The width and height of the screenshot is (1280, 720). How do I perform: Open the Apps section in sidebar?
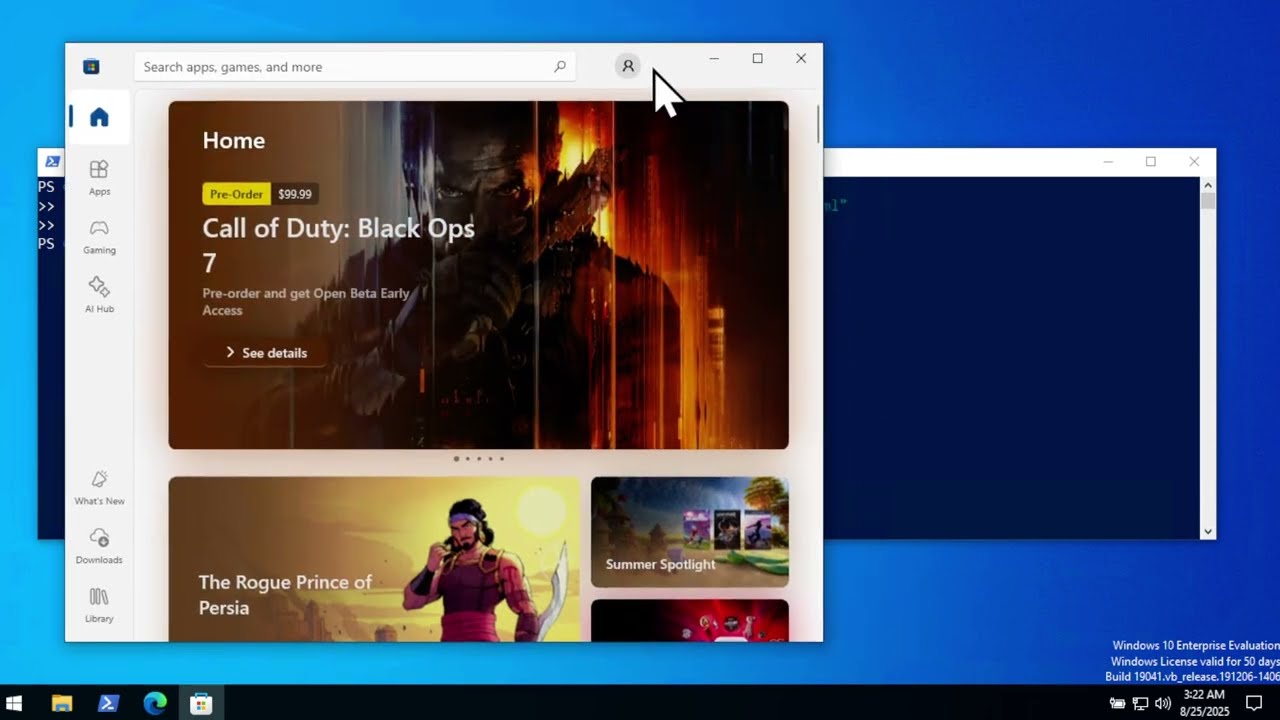pos(99,177)
